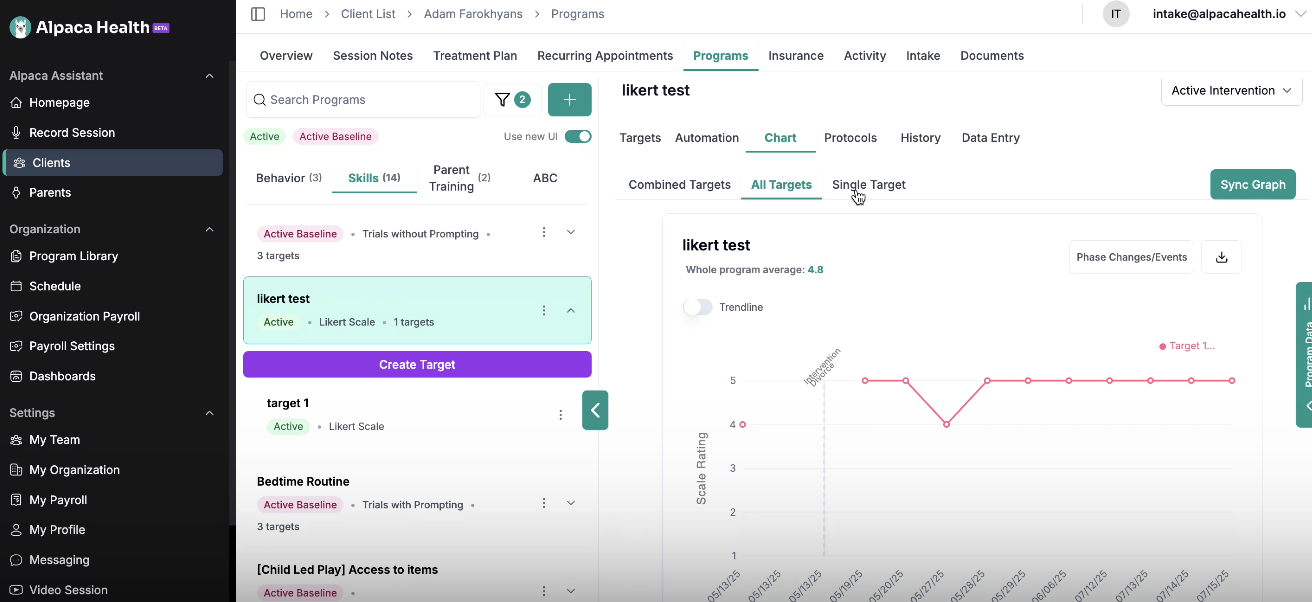1312x602 pixels.
Task: Click the My Organization icon
Action: [x=16, y=470]
